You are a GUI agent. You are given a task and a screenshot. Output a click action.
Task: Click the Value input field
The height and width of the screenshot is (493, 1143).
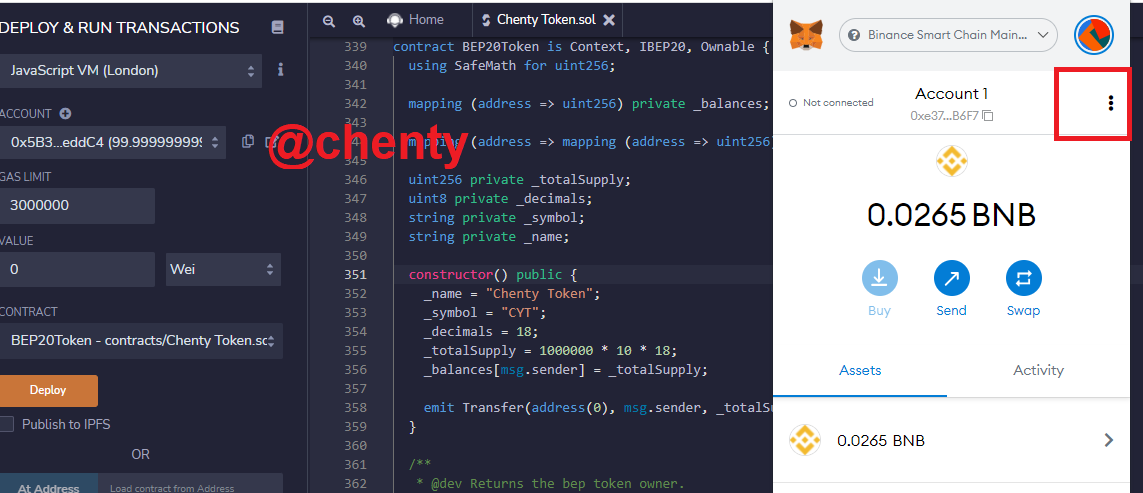(77, 269)
